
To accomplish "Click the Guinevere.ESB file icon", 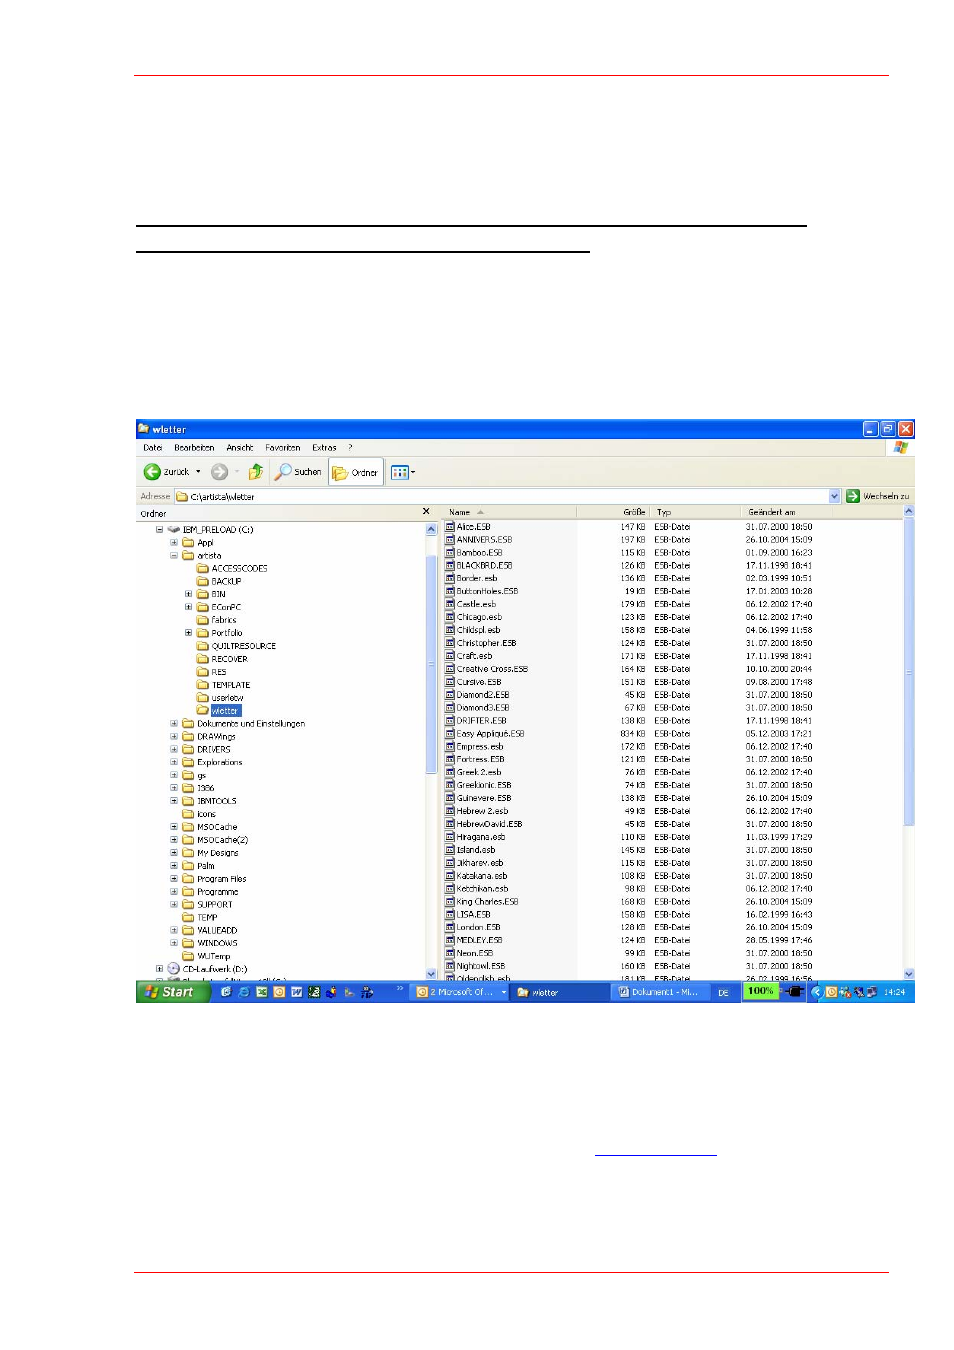I will tap(450, 798).
